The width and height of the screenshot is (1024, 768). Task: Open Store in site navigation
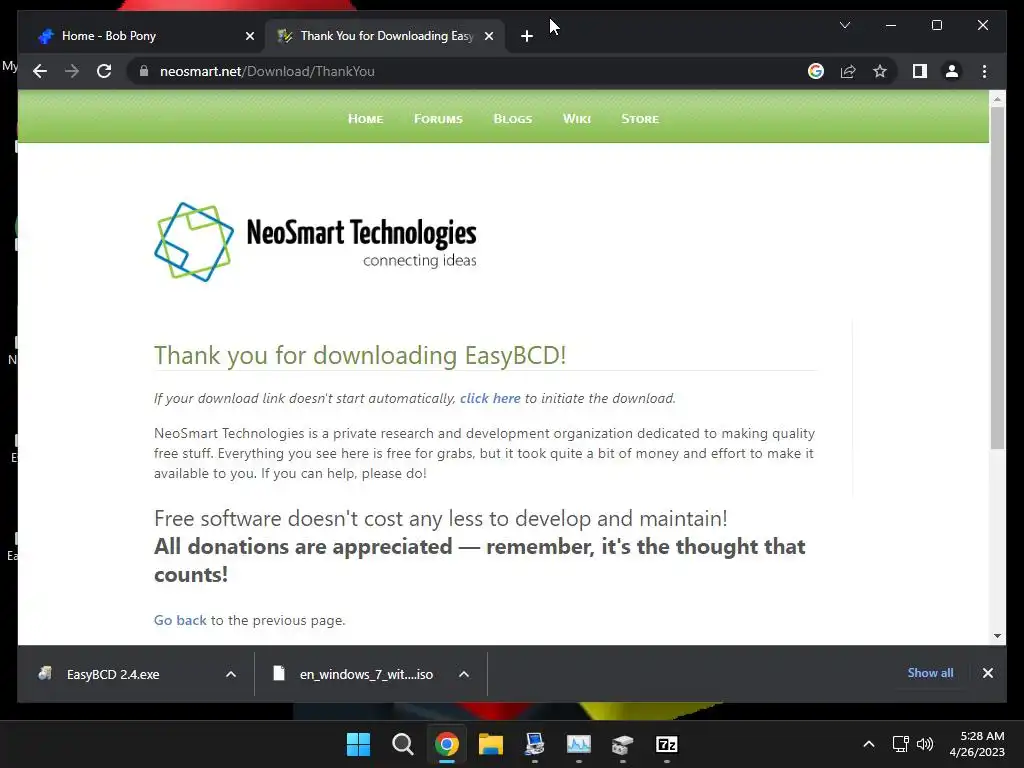click(640, 119)
